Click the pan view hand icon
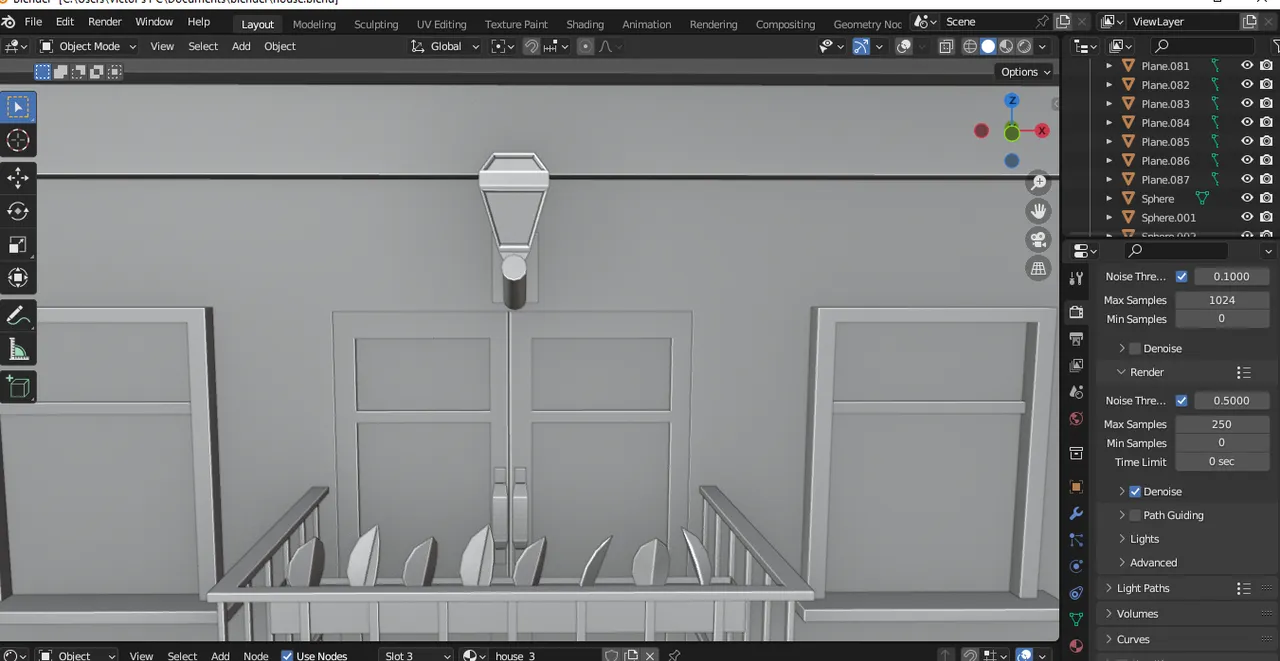Screen dimensions: 1280x661 point(1039,211)
